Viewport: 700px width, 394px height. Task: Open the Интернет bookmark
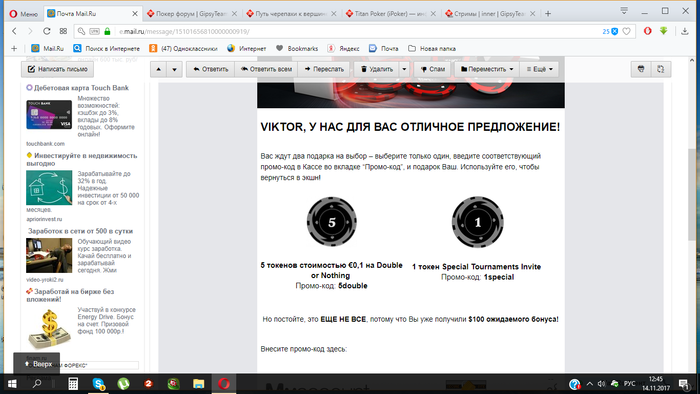[246, 48]
